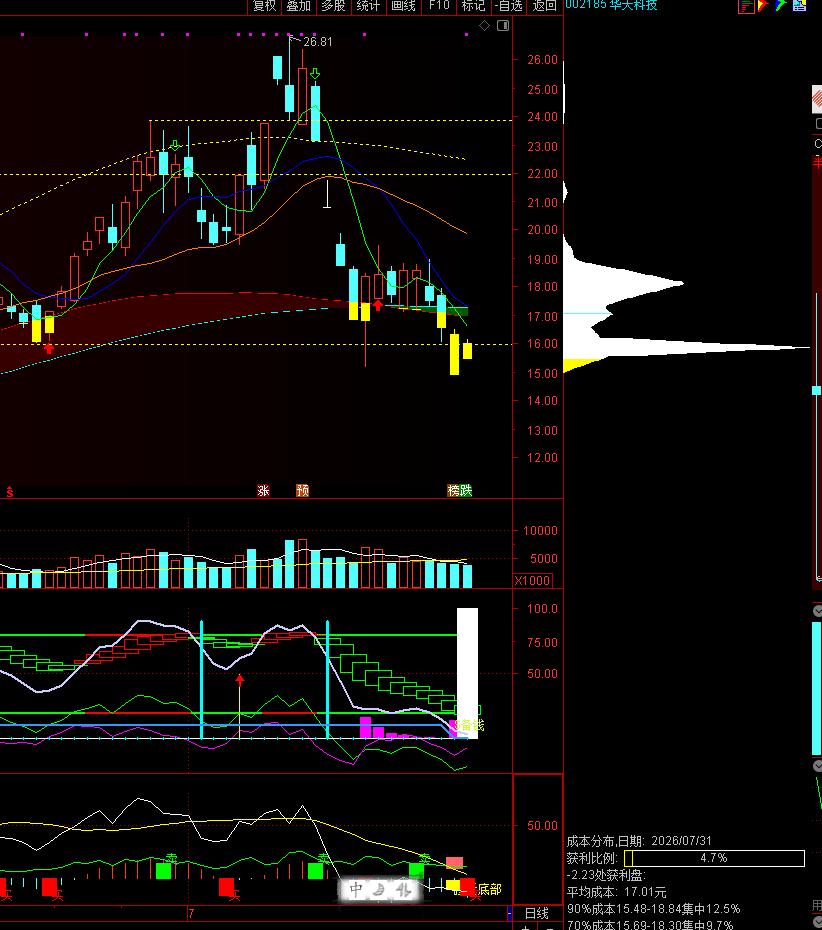Click red up arrow near 17.00 candle

click(x=378, y=305)
